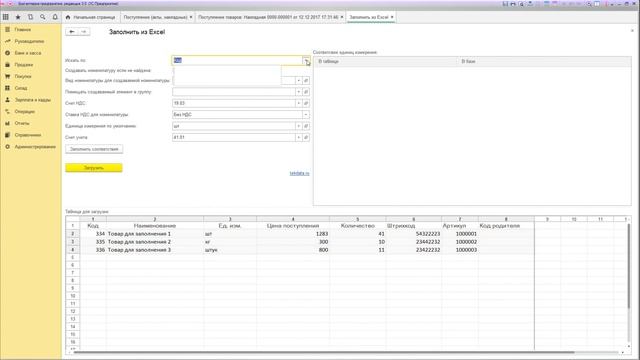Click the table's horizontal scrollbar
Screen dimensions: 640x360
324,352
